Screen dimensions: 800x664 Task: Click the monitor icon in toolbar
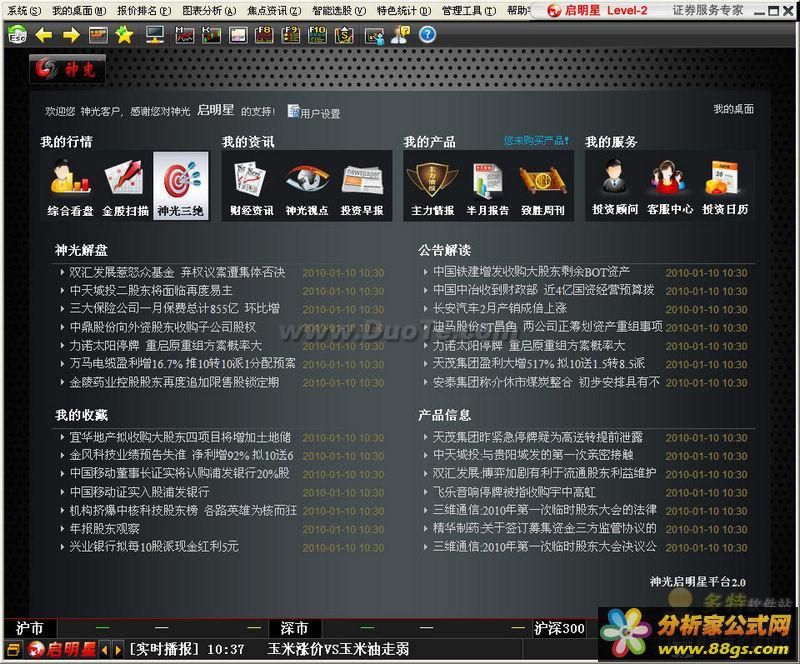(x=155, y=35)
